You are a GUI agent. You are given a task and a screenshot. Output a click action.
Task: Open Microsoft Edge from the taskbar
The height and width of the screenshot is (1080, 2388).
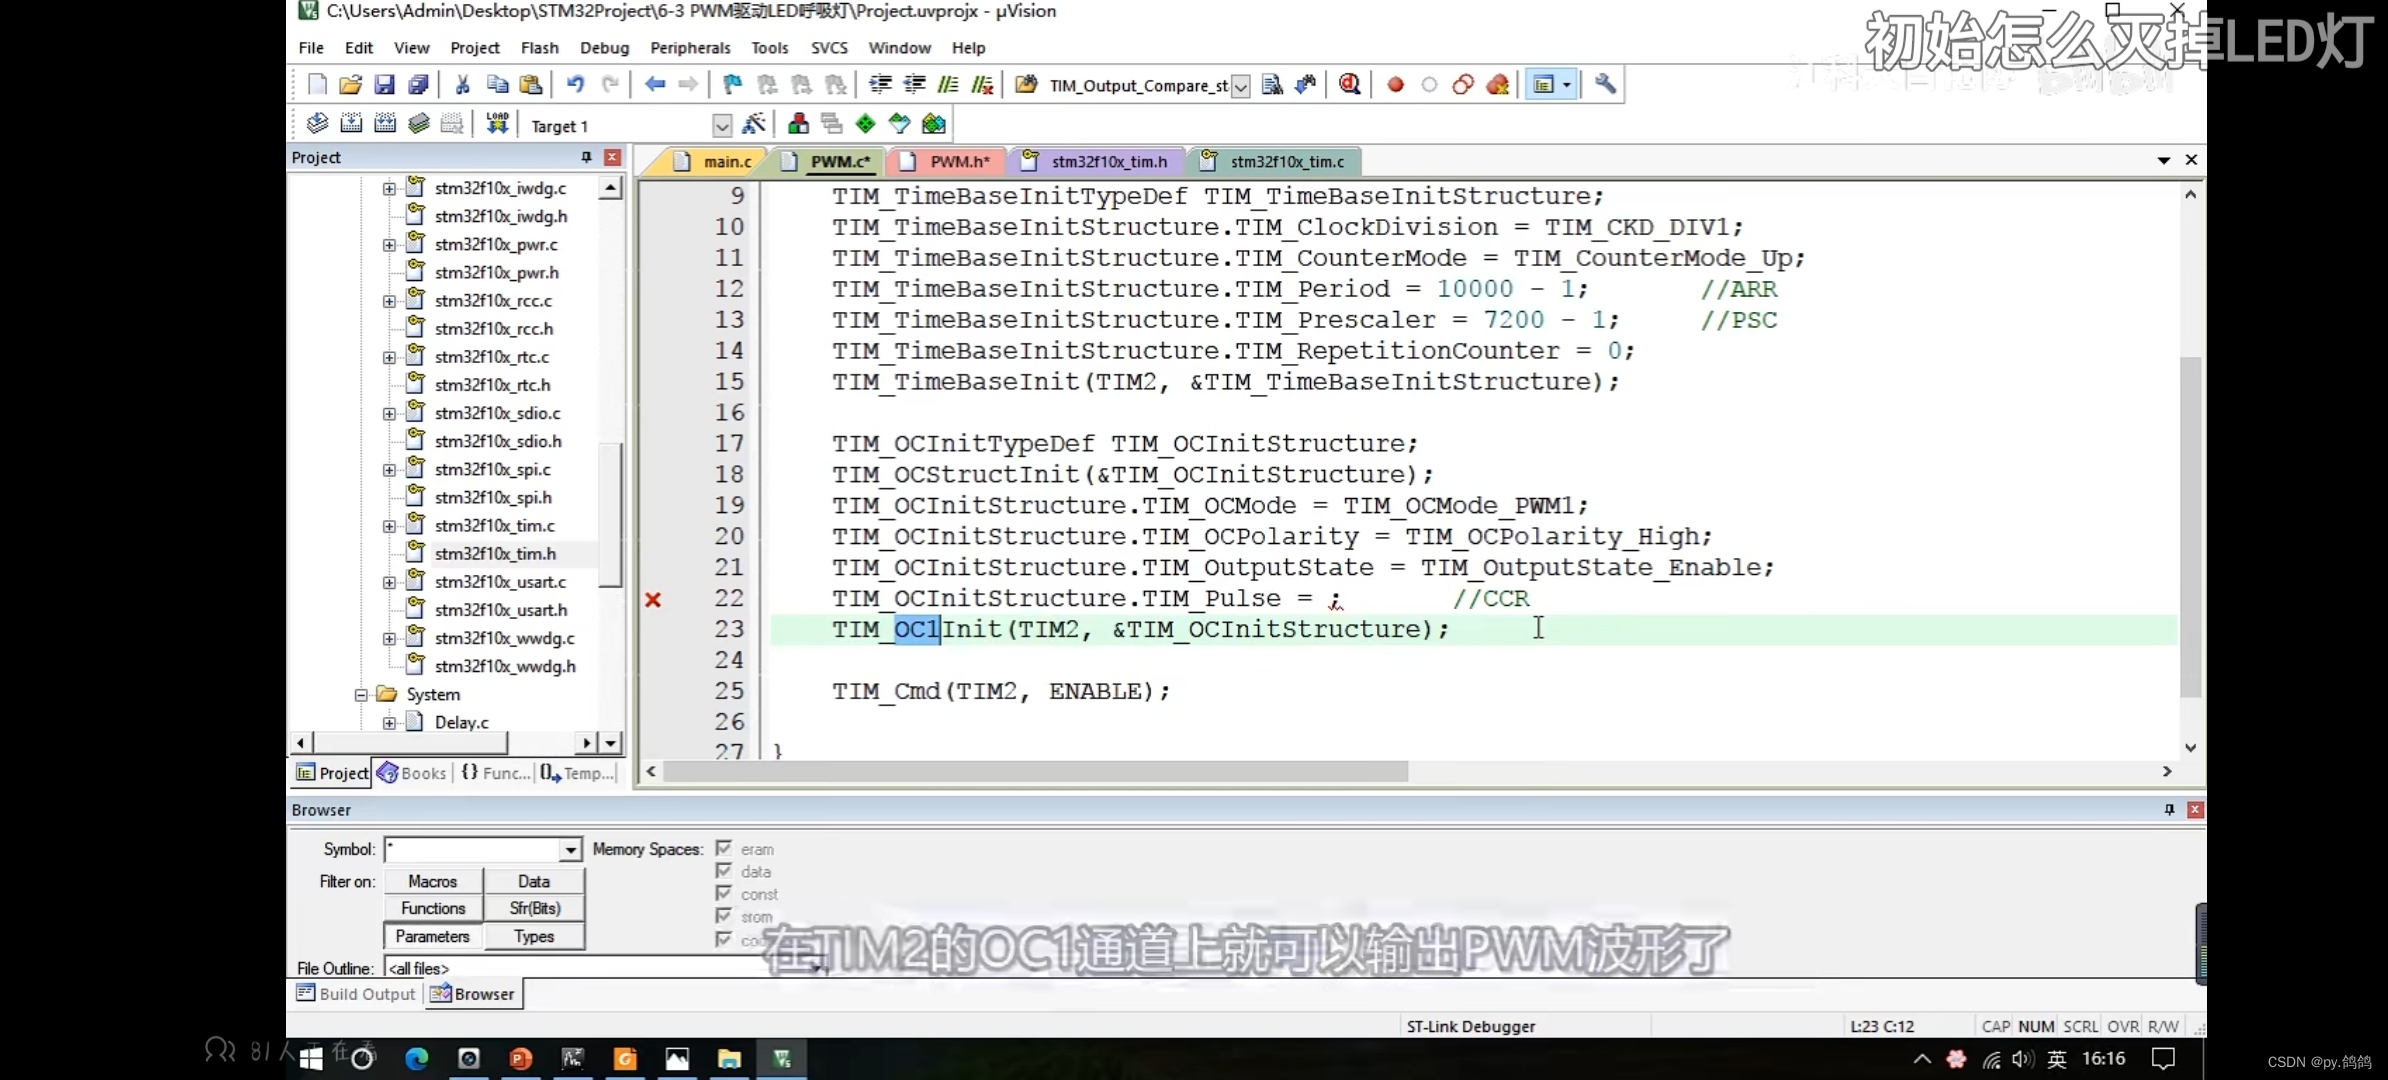416,1059
